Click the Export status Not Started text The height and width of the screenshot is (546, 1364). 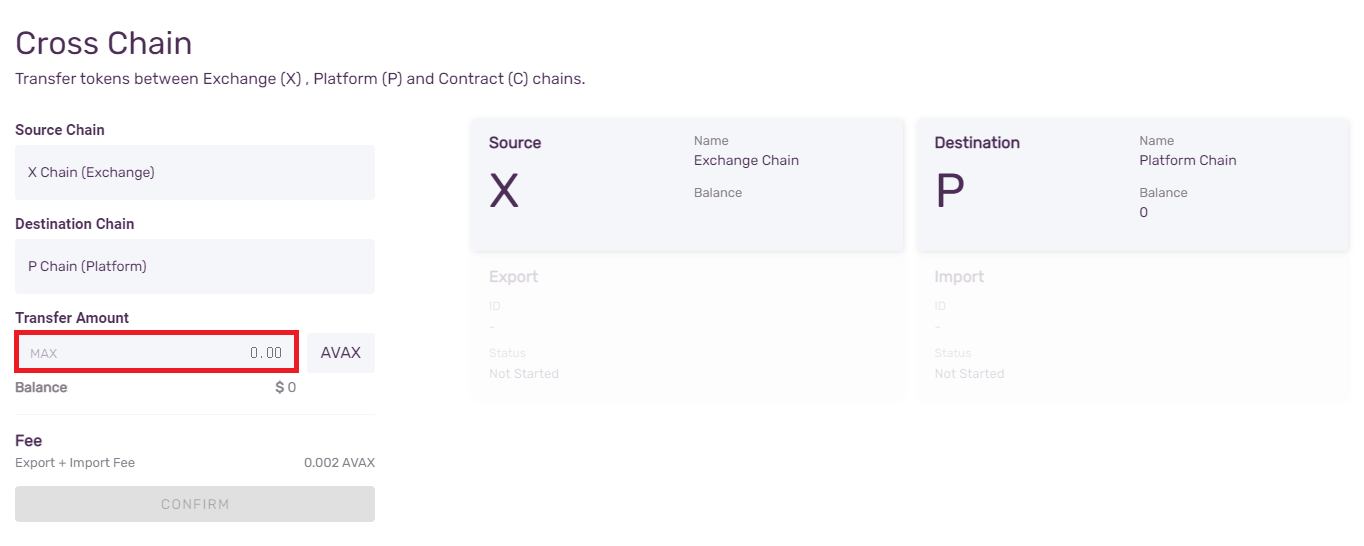pos(524,373)
